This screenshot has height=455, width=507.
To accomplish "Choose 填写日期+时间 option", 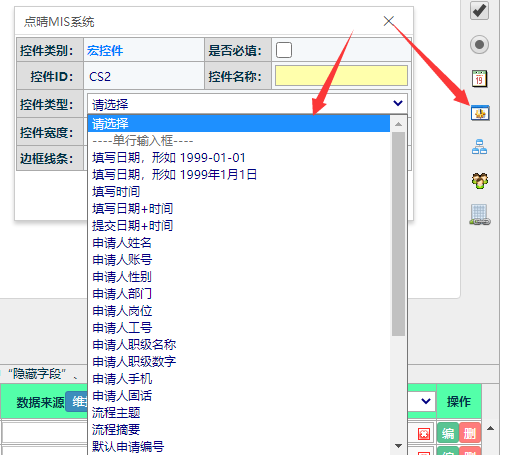I will click(133, 209).
